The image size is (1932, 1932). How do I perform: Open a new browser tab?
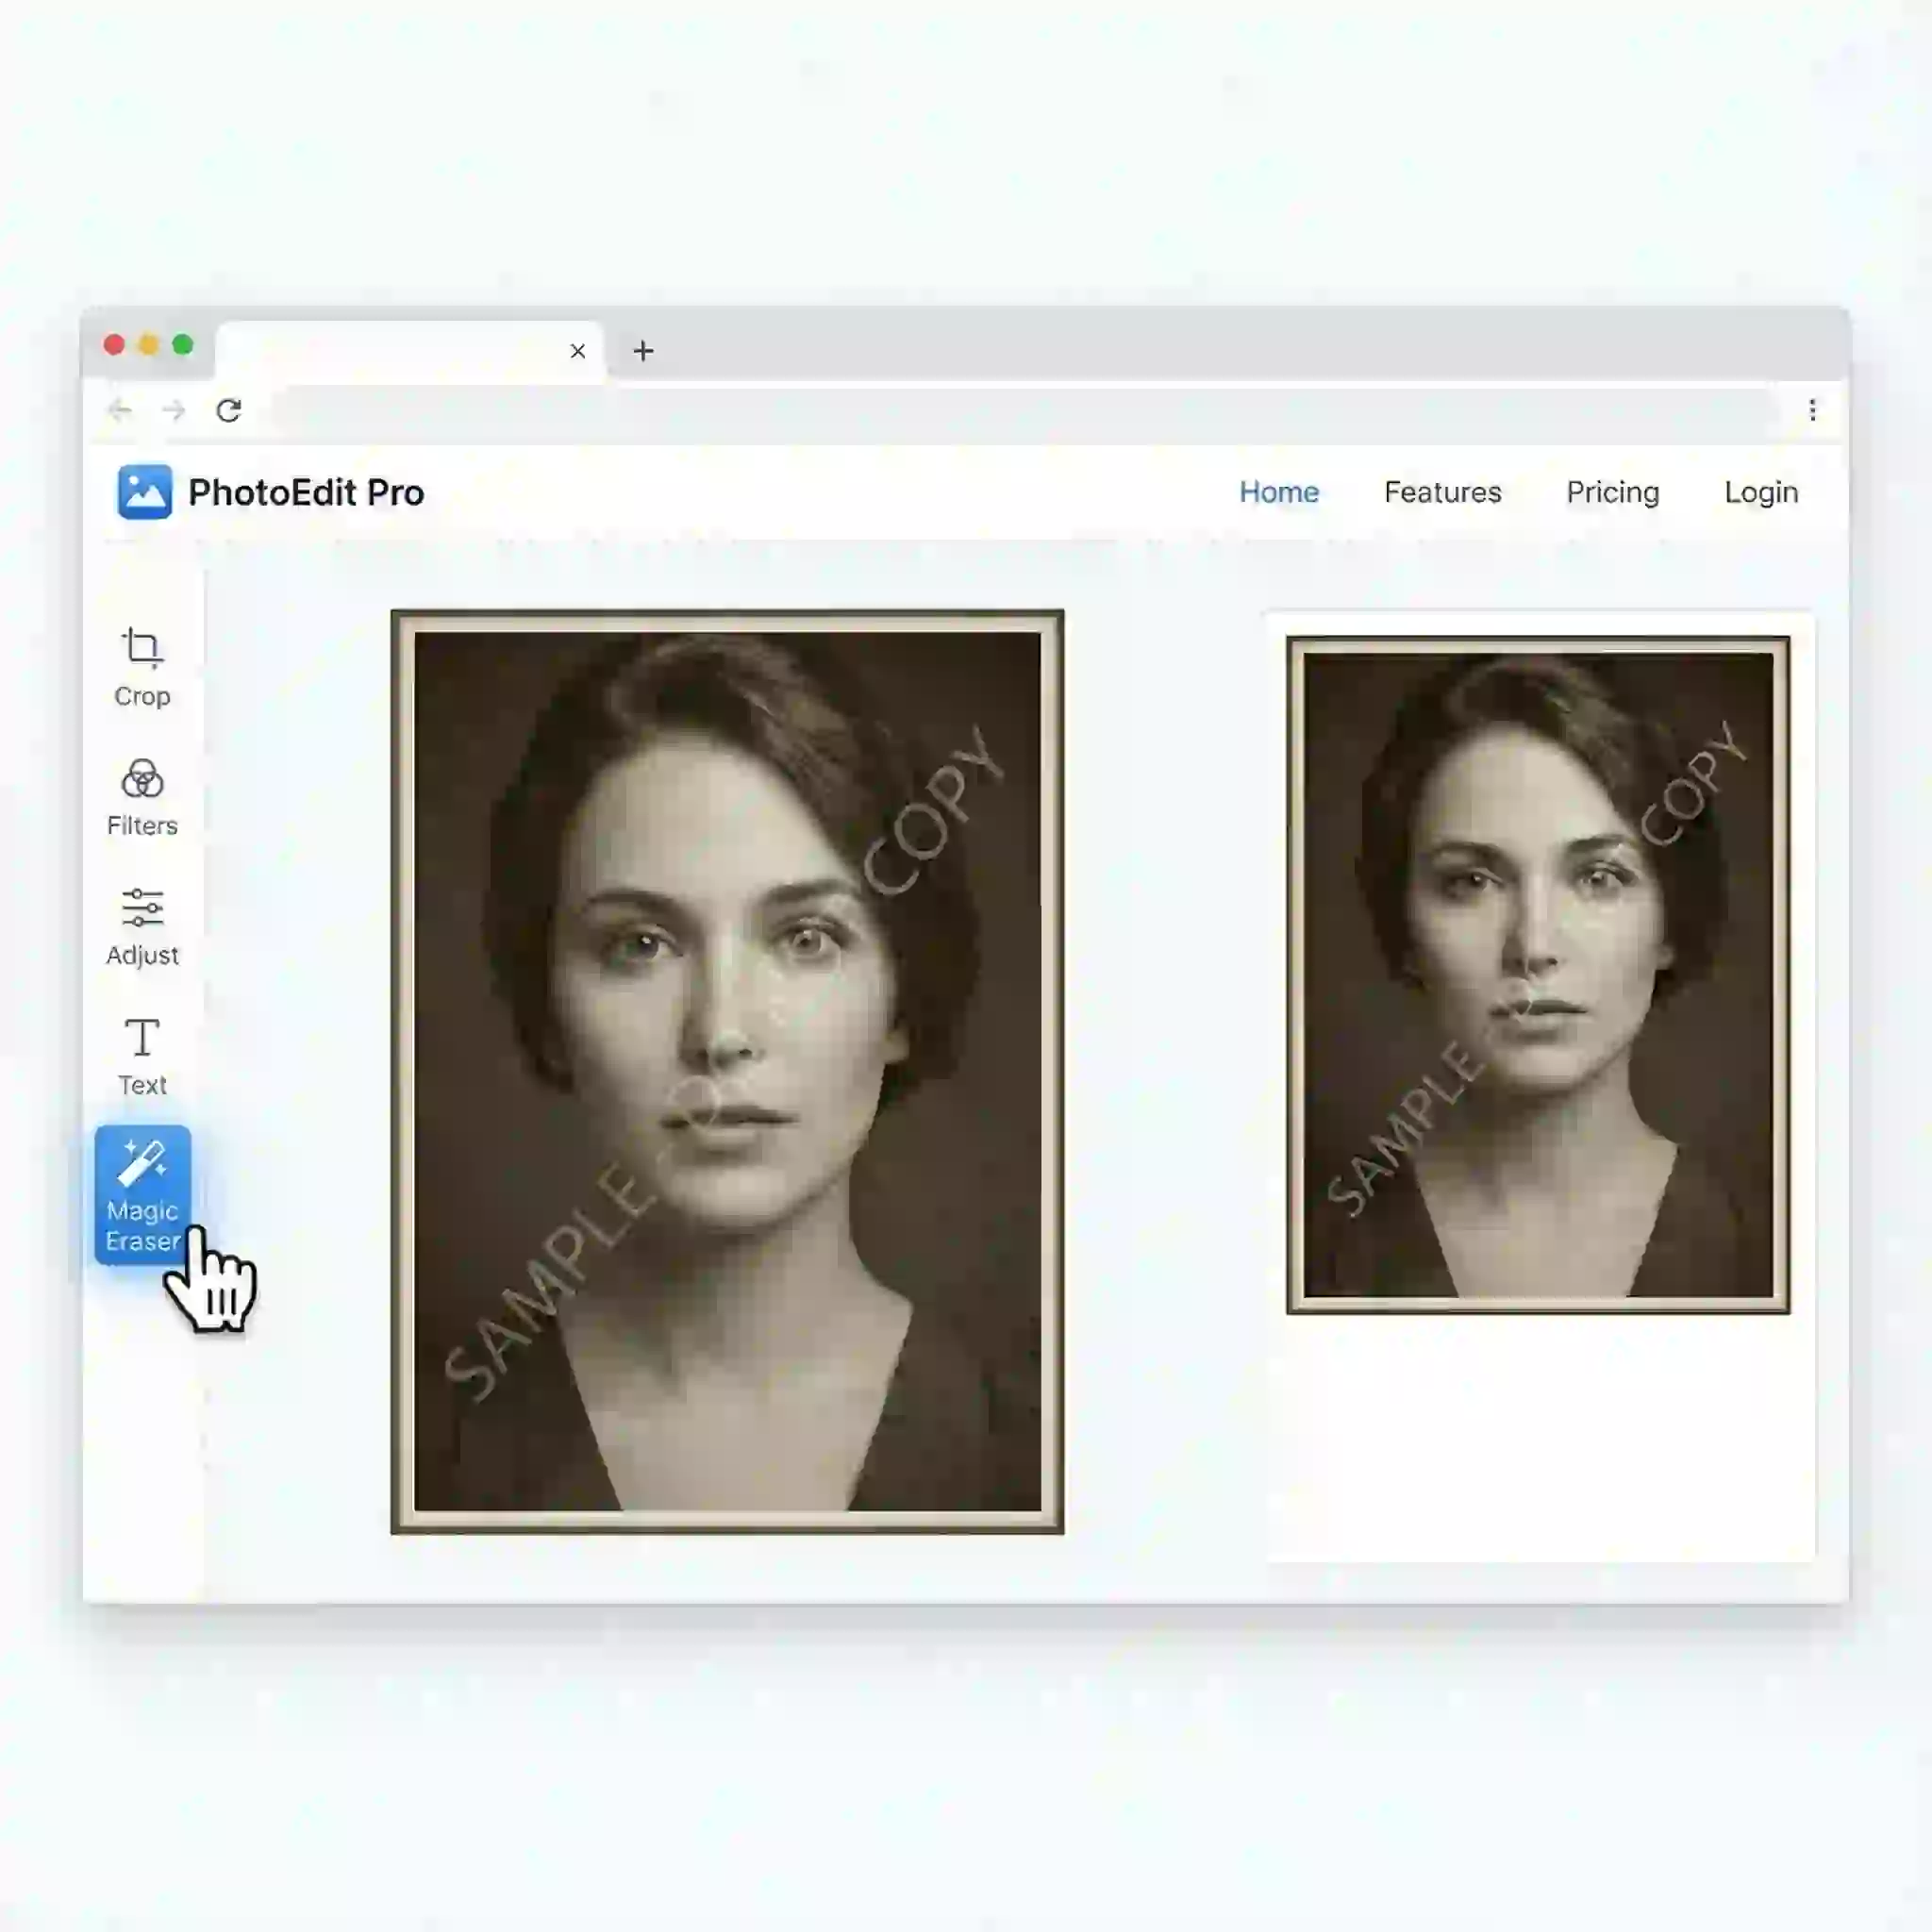[642, 350]
